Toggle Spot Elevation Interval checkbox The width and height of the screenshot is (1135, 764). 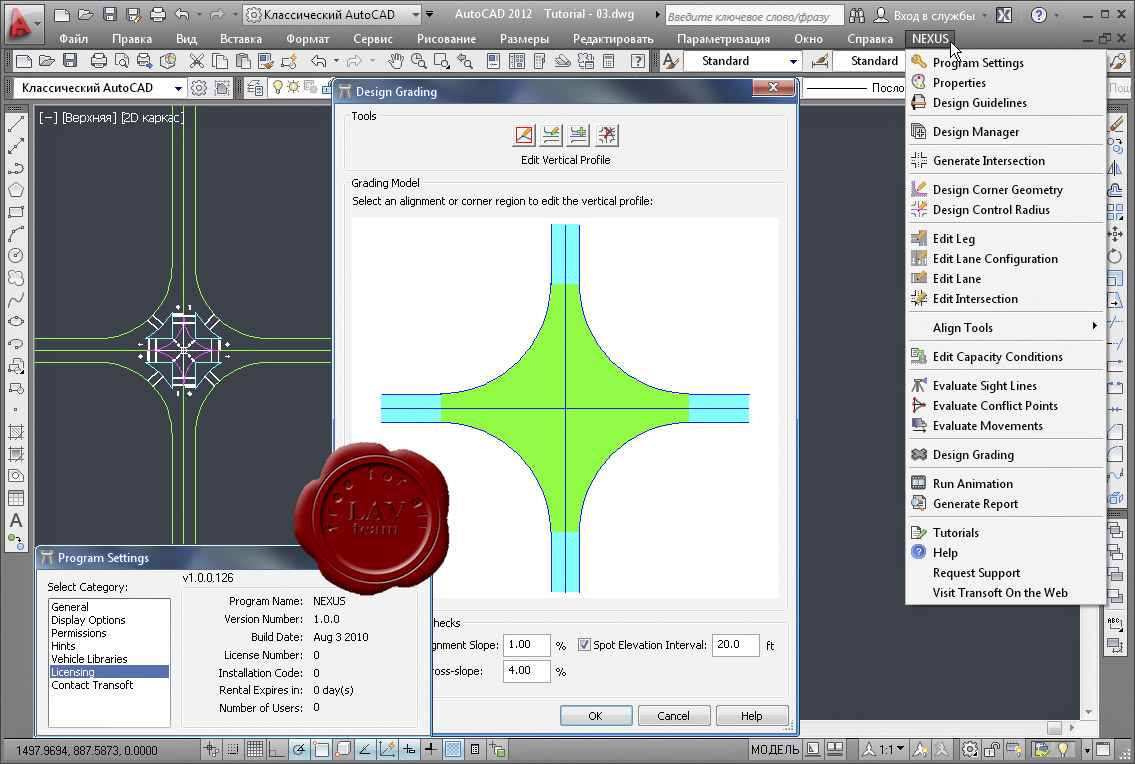click(x=584, y=645)
